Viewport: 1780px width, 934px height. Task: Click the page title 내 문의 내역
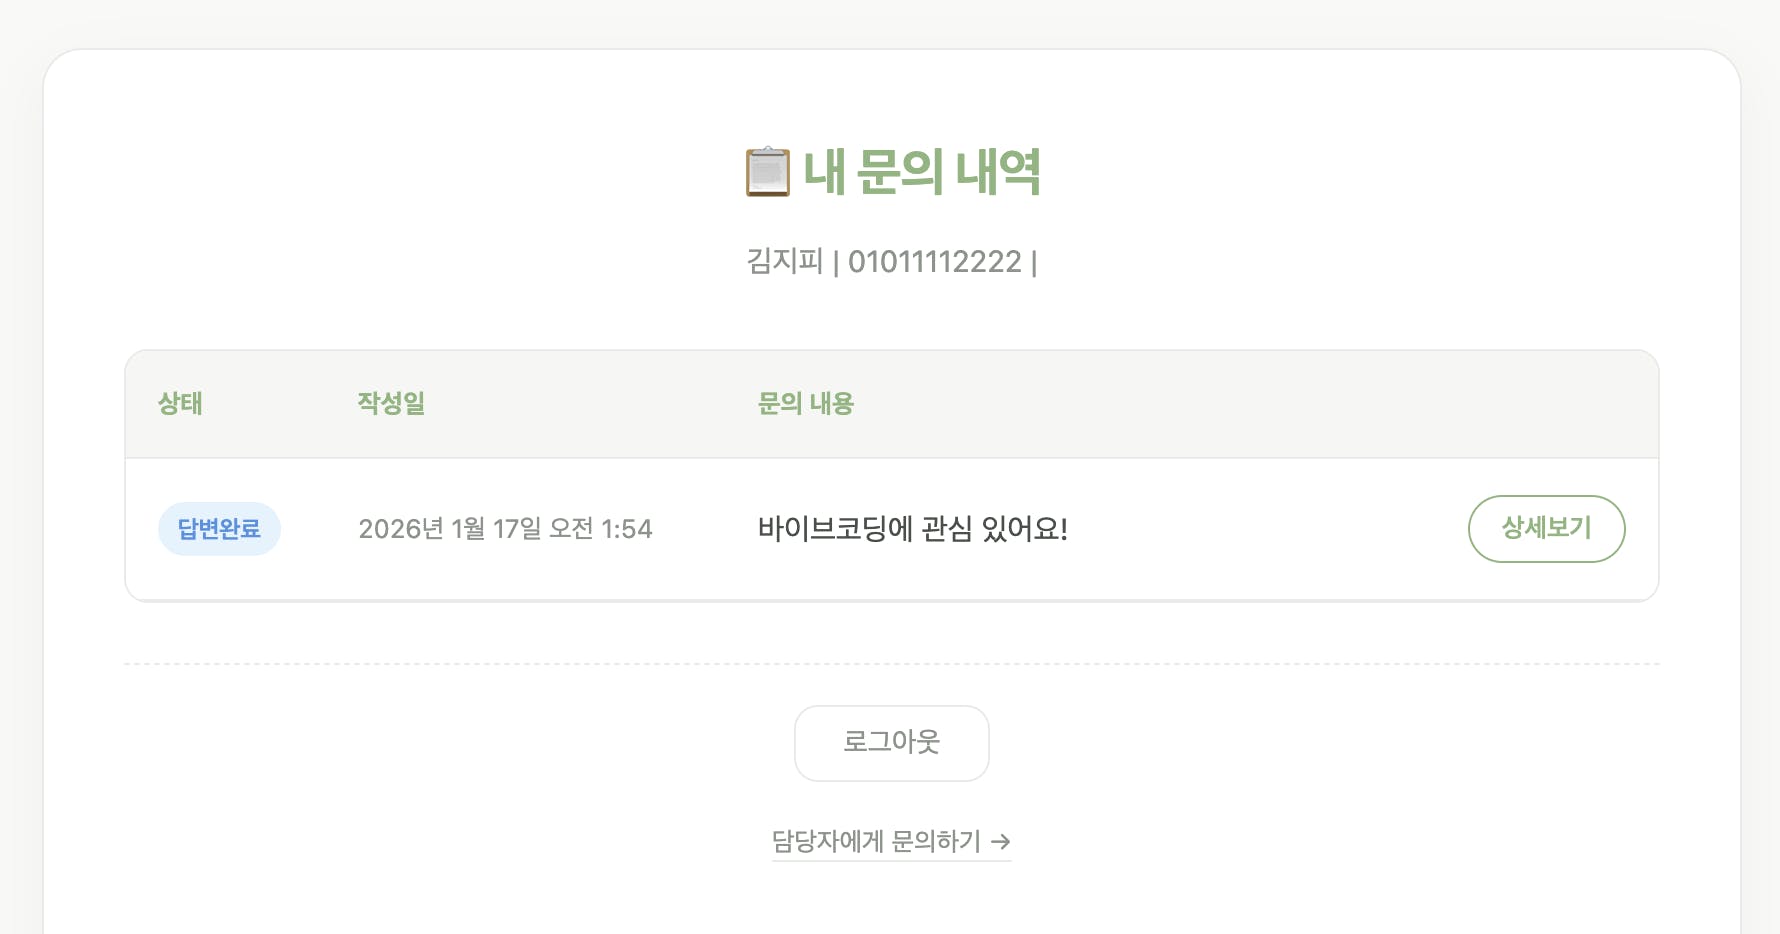pyautogui.click(x=921, y=172)
